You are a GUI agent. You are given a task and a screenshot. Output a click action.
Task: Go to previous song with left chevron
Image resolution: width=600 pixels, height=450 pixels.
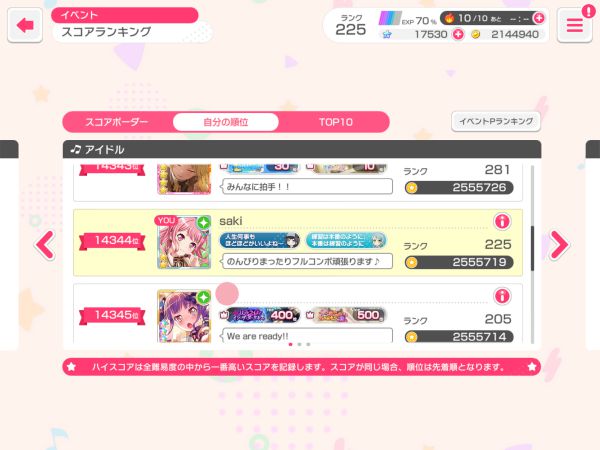tap(45, 245)
